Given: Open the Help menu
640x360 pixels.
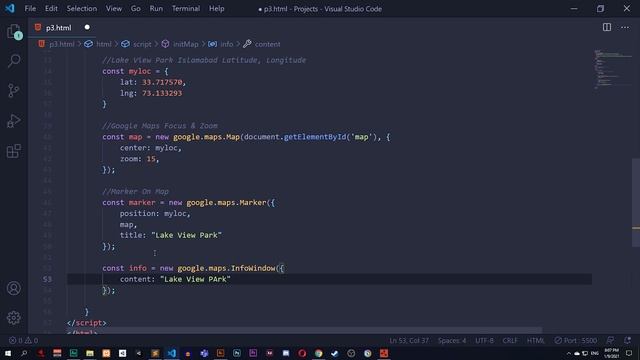Looking at the screenshot, I should (x=217, y=9).
